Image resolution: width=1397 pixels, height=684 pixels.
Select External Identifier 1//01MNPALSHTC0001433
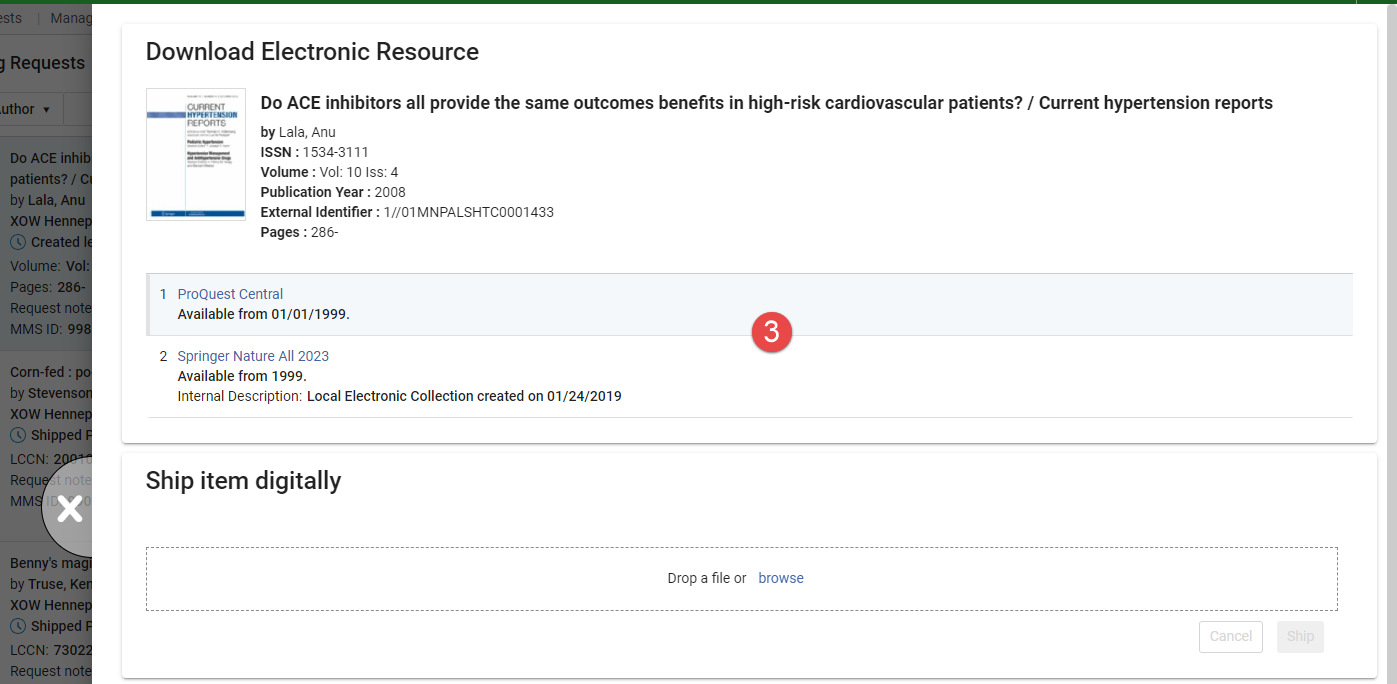(469, 212)
